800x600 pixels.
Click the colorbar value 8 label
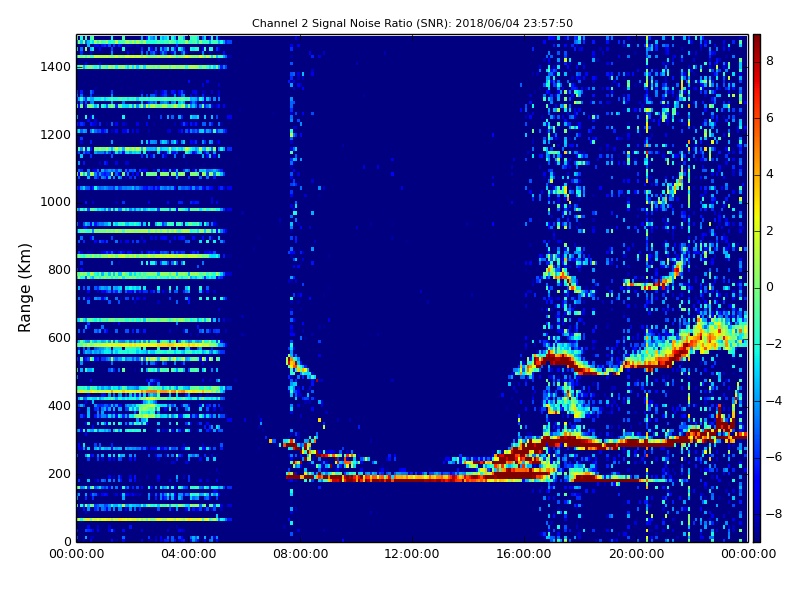click(770, 61)
